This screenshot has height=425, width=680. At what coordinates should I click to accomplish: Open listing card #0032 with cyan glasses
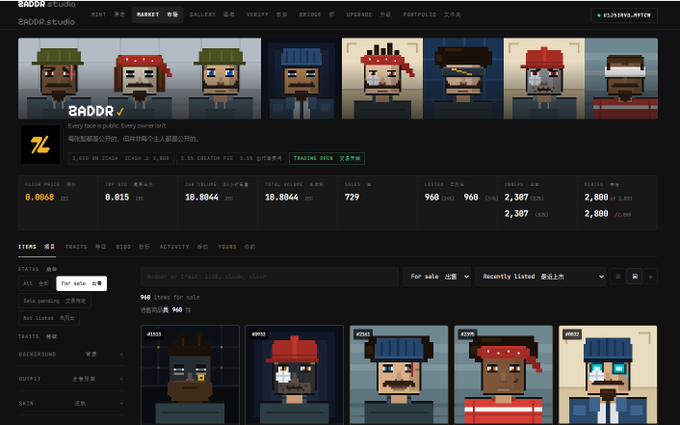(x=608, y=375)
